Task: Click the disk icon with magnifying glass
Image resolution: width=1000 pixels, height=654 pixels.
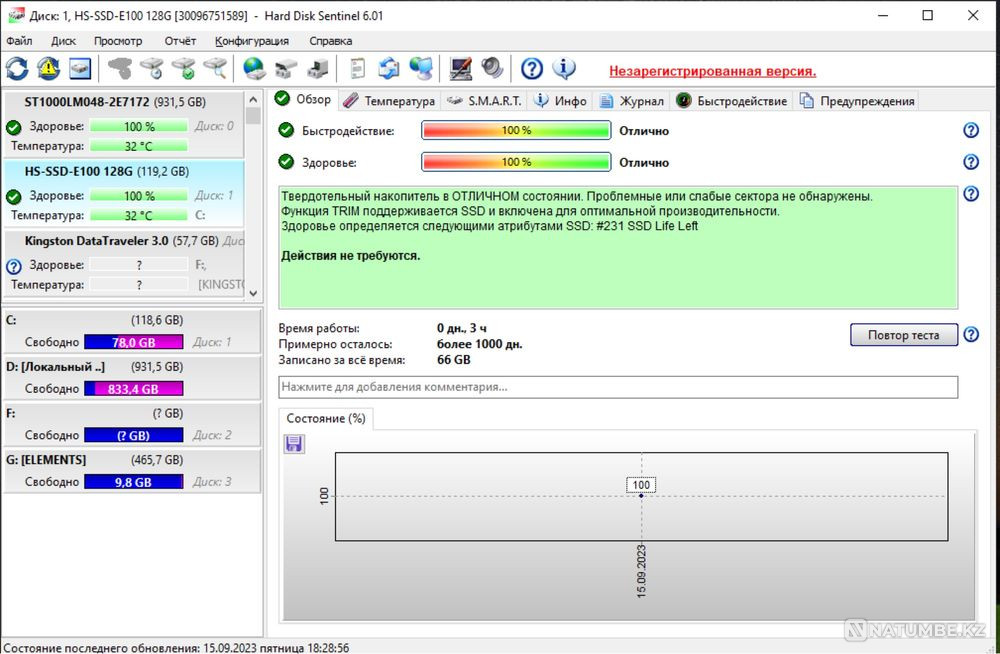Action: click(215, 68)
